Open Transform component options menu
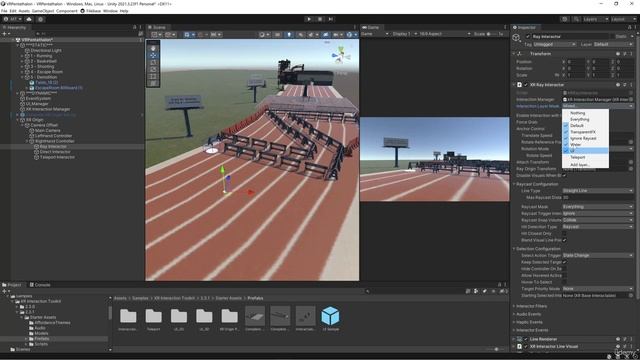The height and width of the screenshot is (360, 640). [631, 54]
